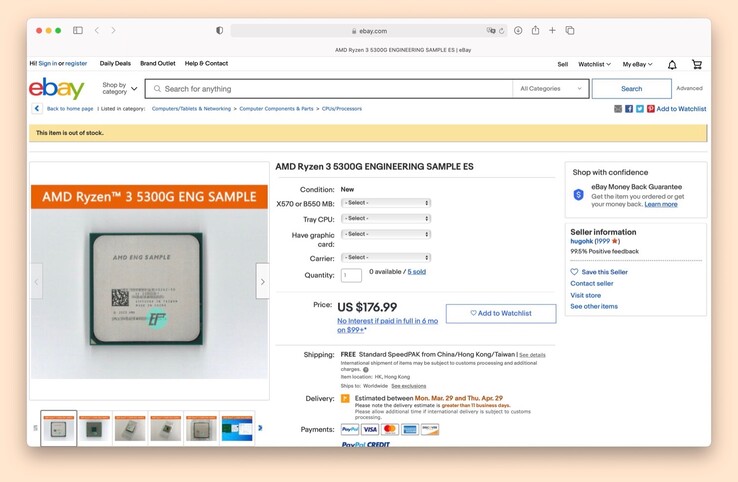Go back with Safari back arrow
This screenshot has height=482, width=738.
(x=97, y=31)
